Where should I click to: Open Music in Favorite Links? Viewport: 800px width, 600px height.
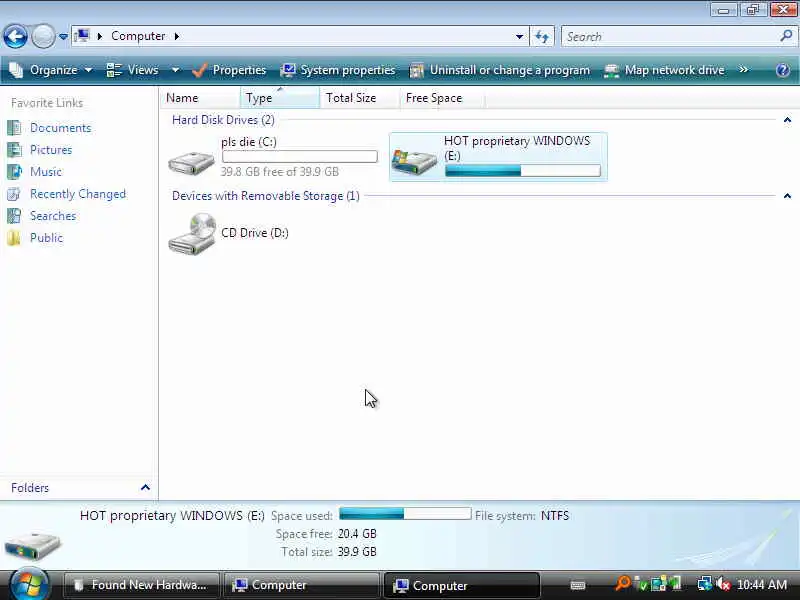coord(46,171)
